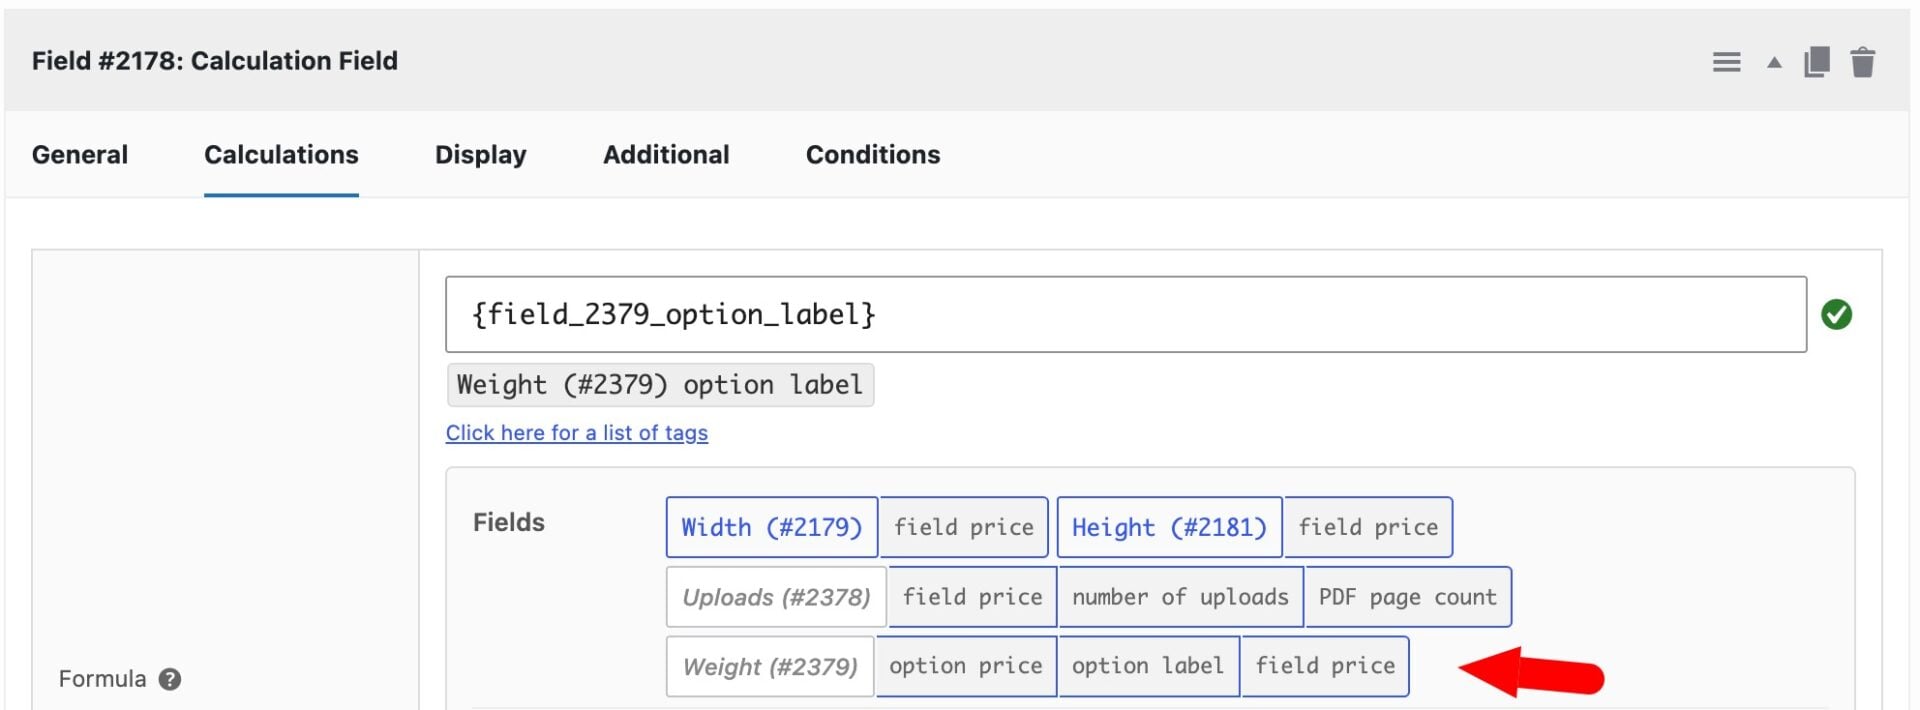
Task: Click the Uploads (#2378) field label
Action: (x=776, y=597)
